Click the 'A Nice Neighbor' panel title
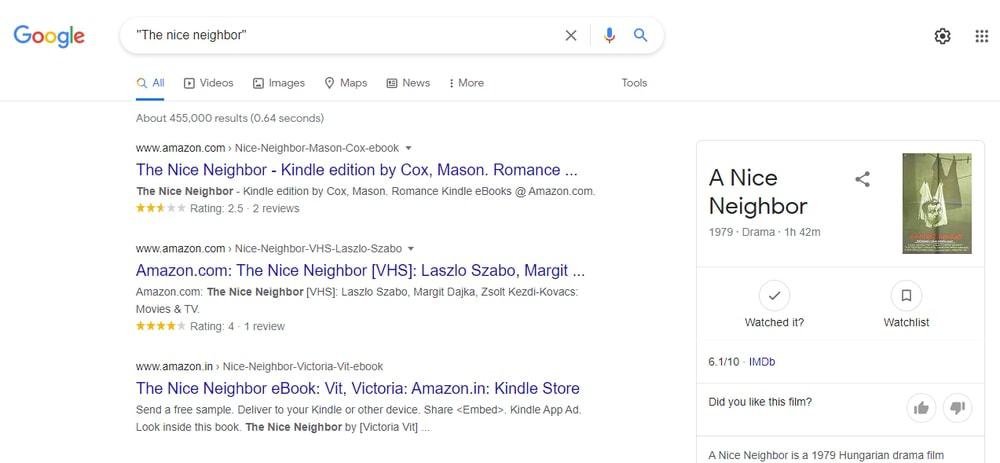Viewport: 1000px width, 463px height. tap(758, 192)
